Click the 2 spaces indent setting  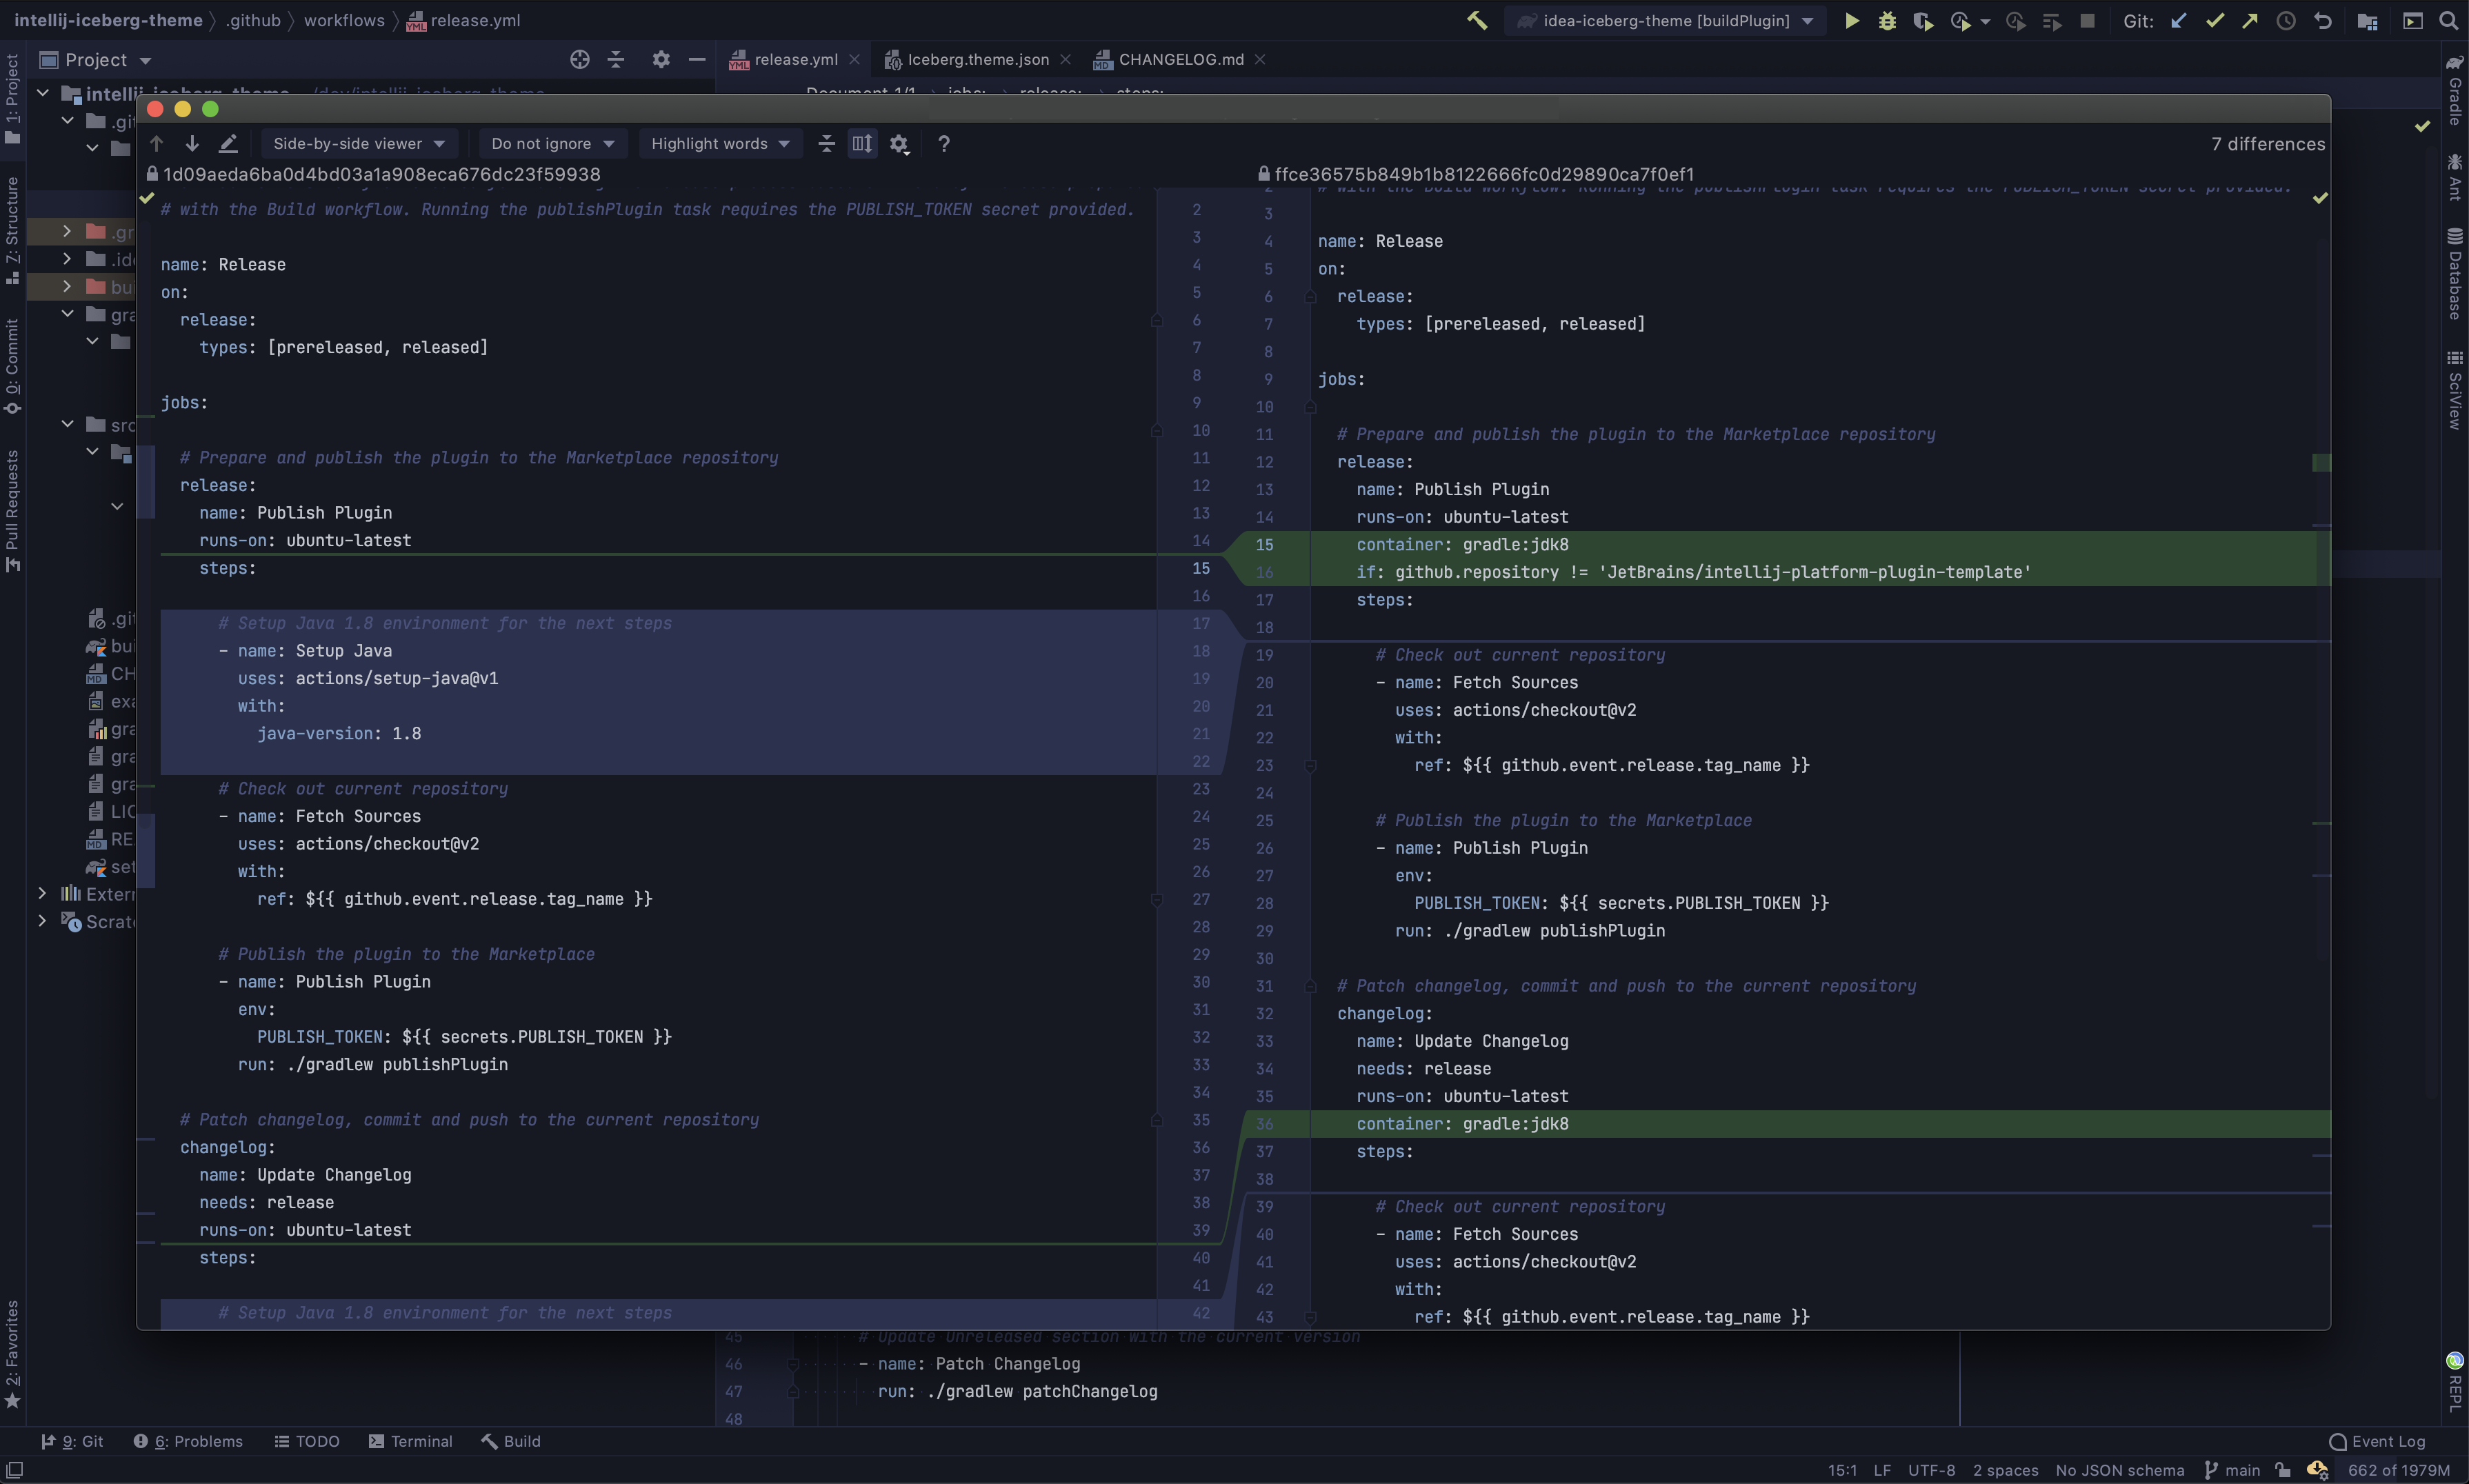click(x=2005, y=1470)
